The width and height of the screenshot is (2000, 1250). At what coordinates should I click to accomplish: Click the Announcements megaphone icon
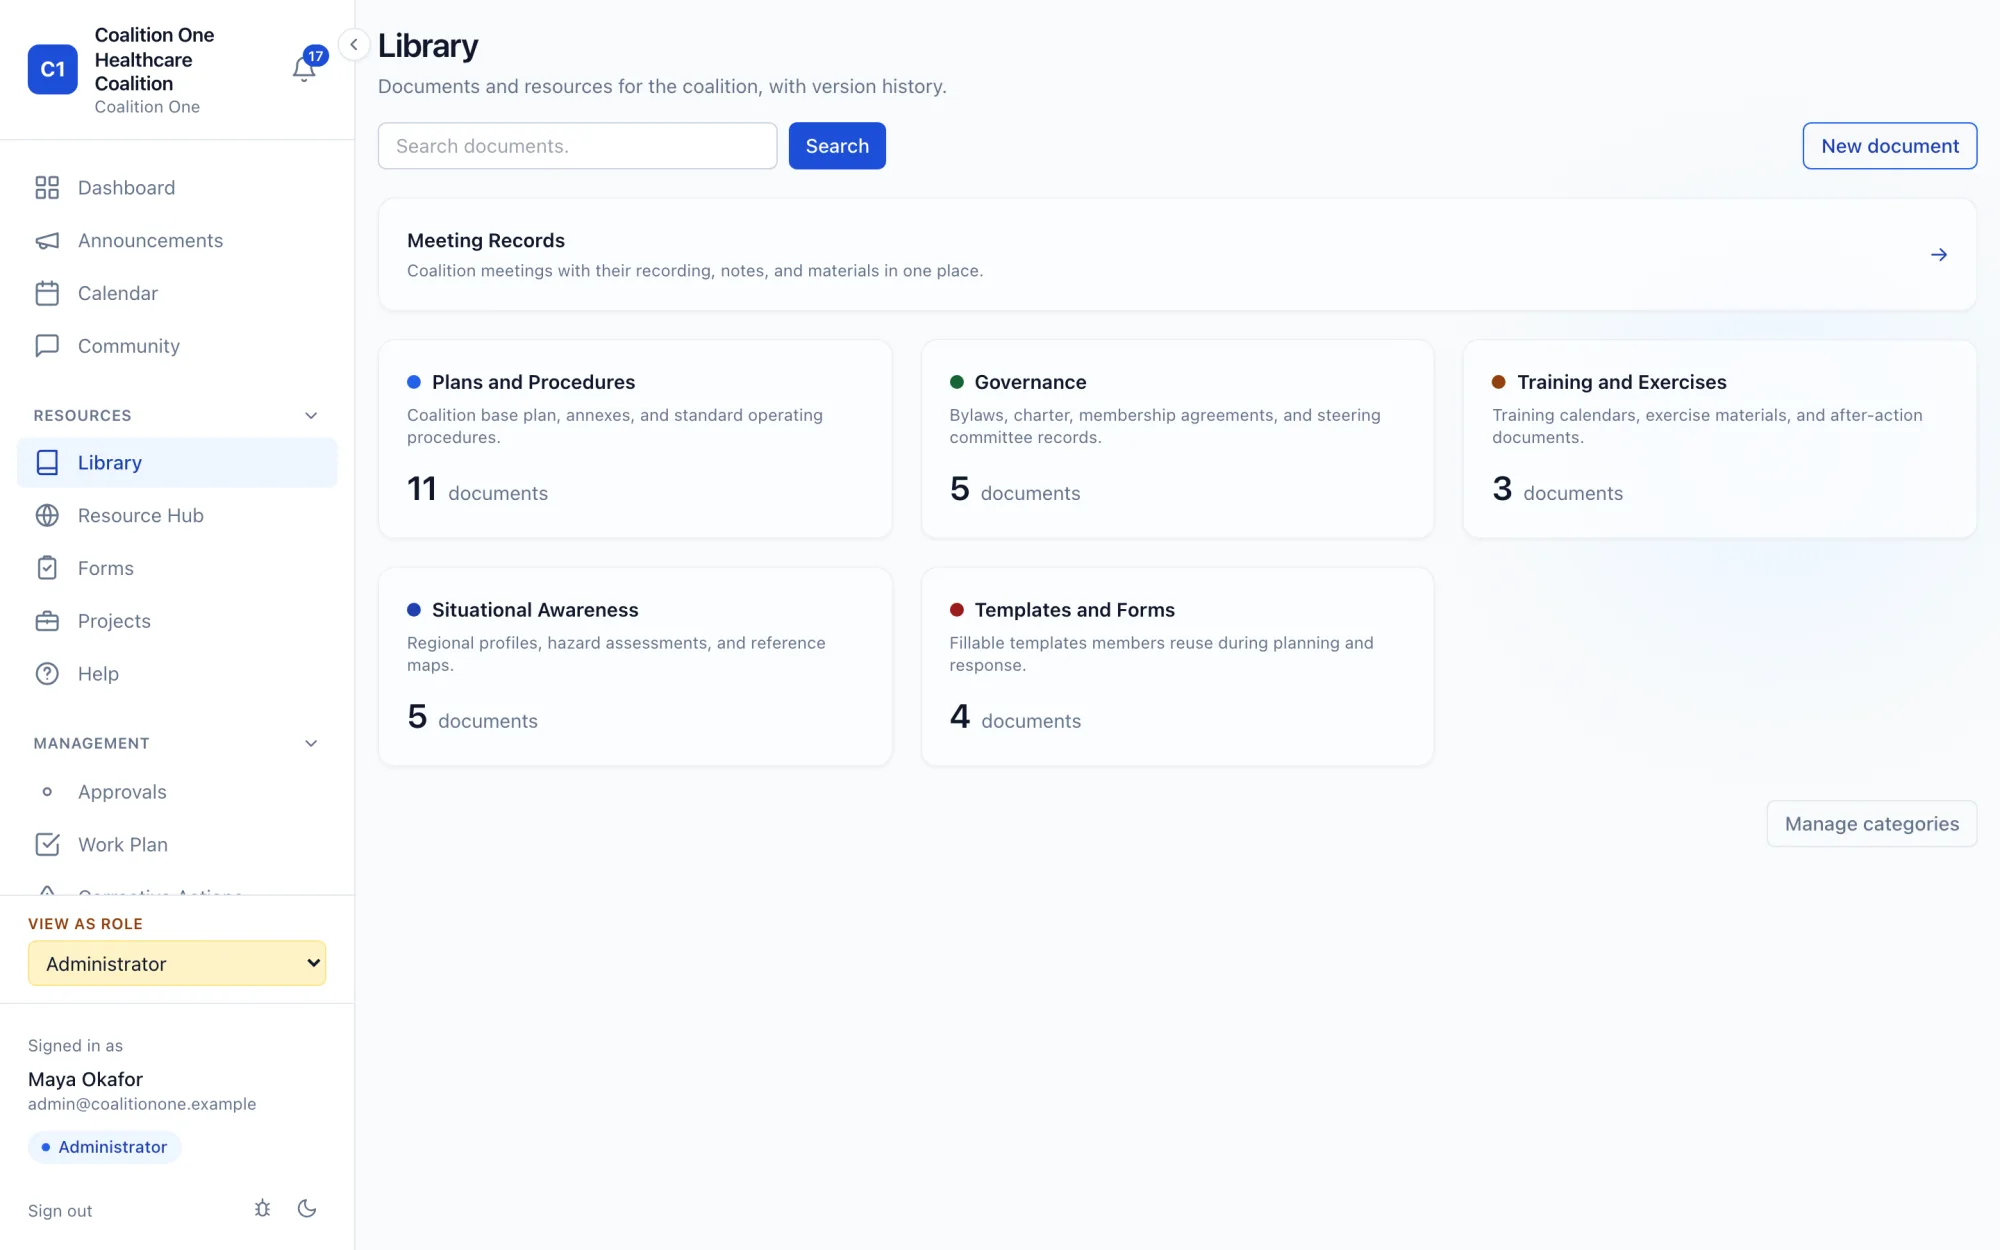tap(47, 241)
